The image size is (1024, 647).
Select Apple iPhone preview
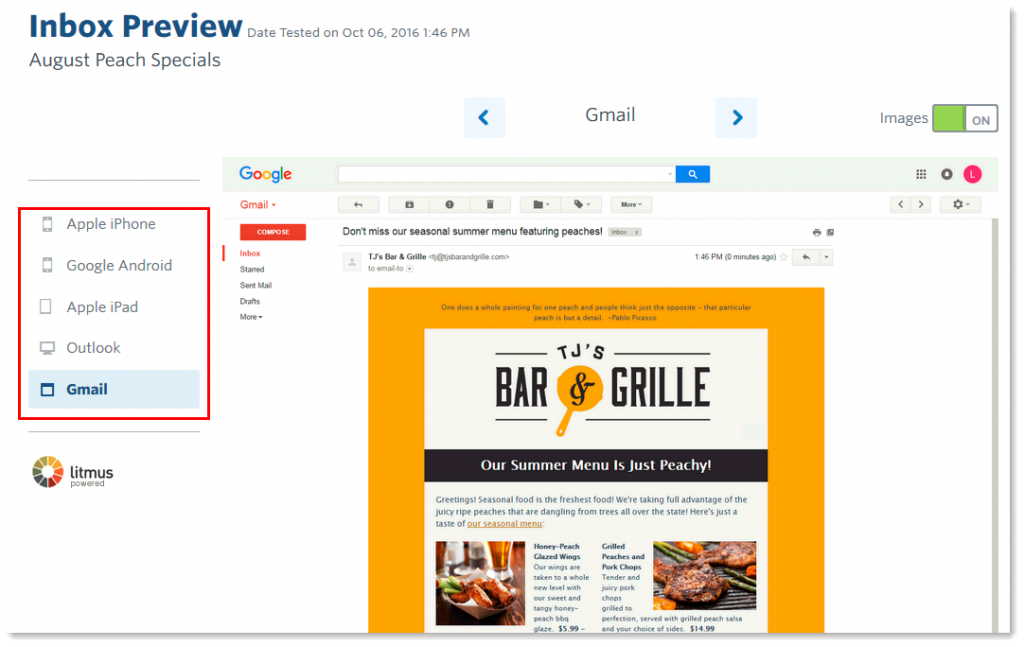click(x=114, y=224)
